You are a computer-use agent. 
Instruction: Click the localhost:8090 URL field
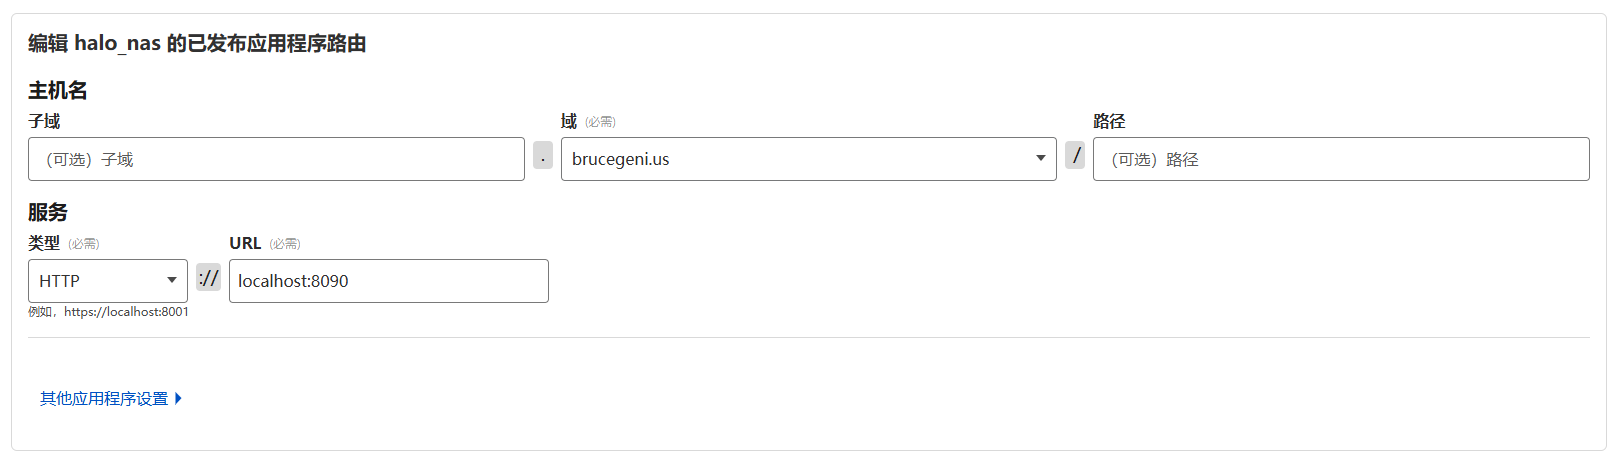[388, 281]
